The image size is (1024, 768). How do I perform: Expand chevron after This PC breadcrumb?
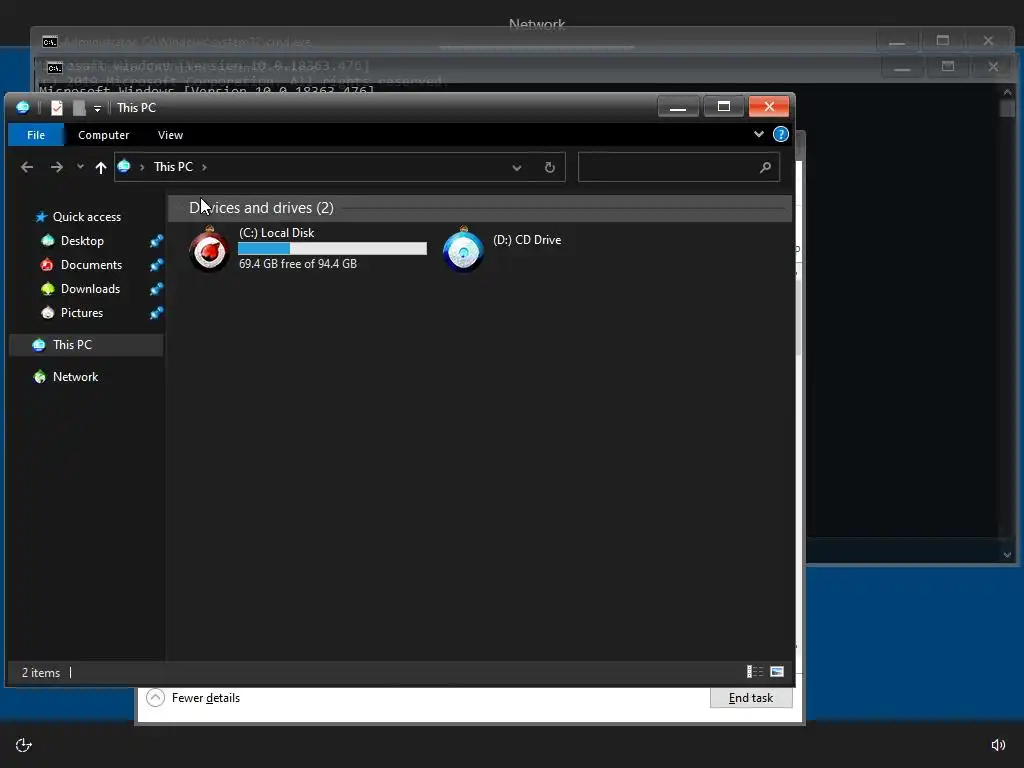[x=204, y=167]
